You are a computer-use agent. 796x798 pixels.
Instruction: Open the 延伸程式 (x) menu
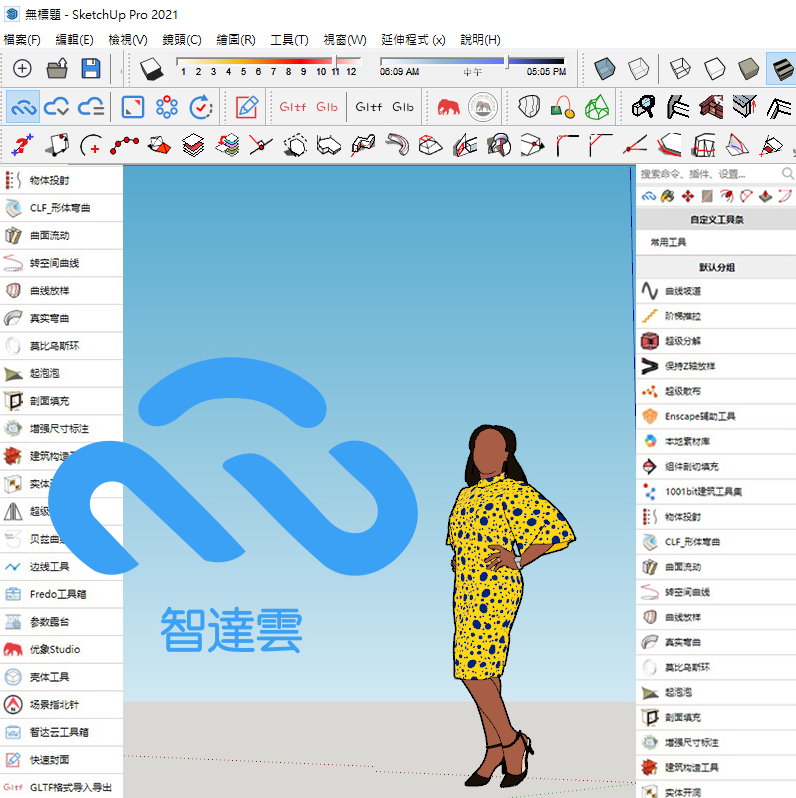(412, 40)
